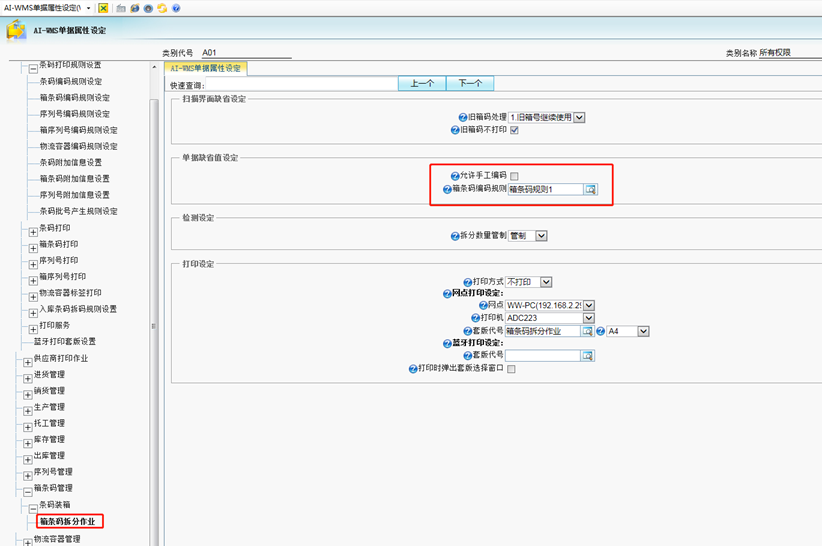Toggle 打印时弹出套版选择窗口 checkbox
The height and width of the screenshot is (550, 822).
click(x=512, y=369)
